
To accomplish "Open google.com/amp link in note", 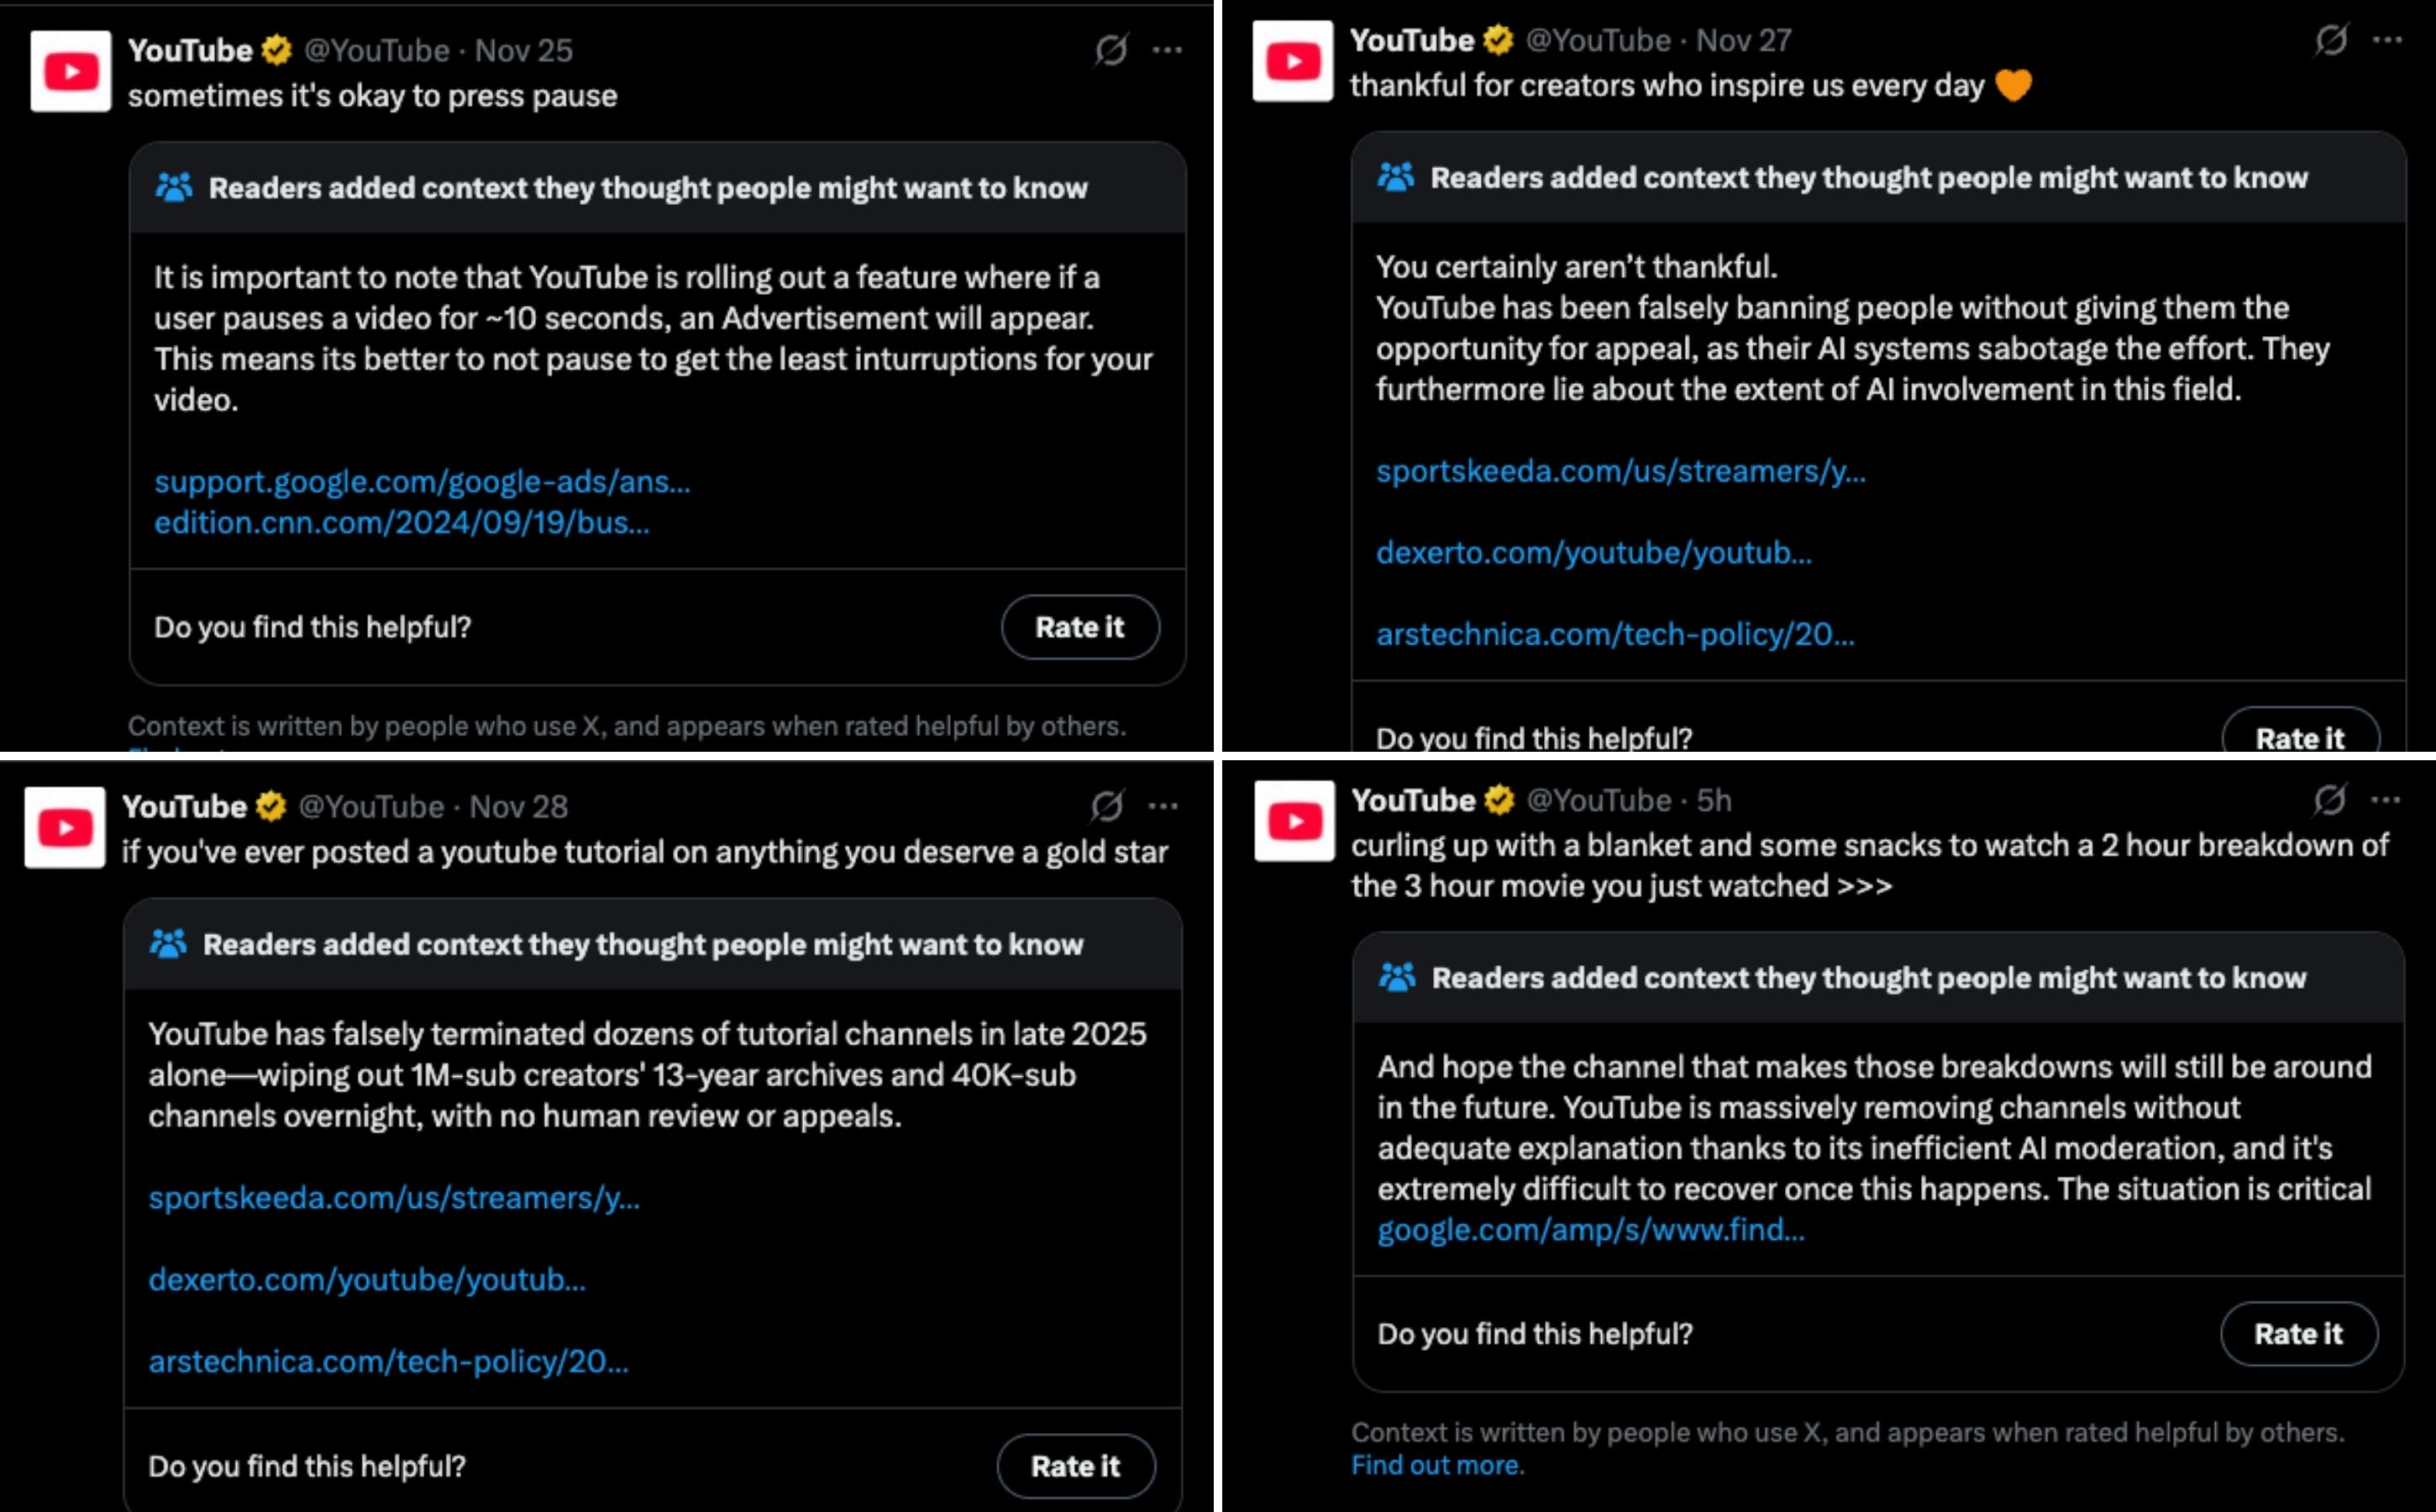I will 1591,1230.
